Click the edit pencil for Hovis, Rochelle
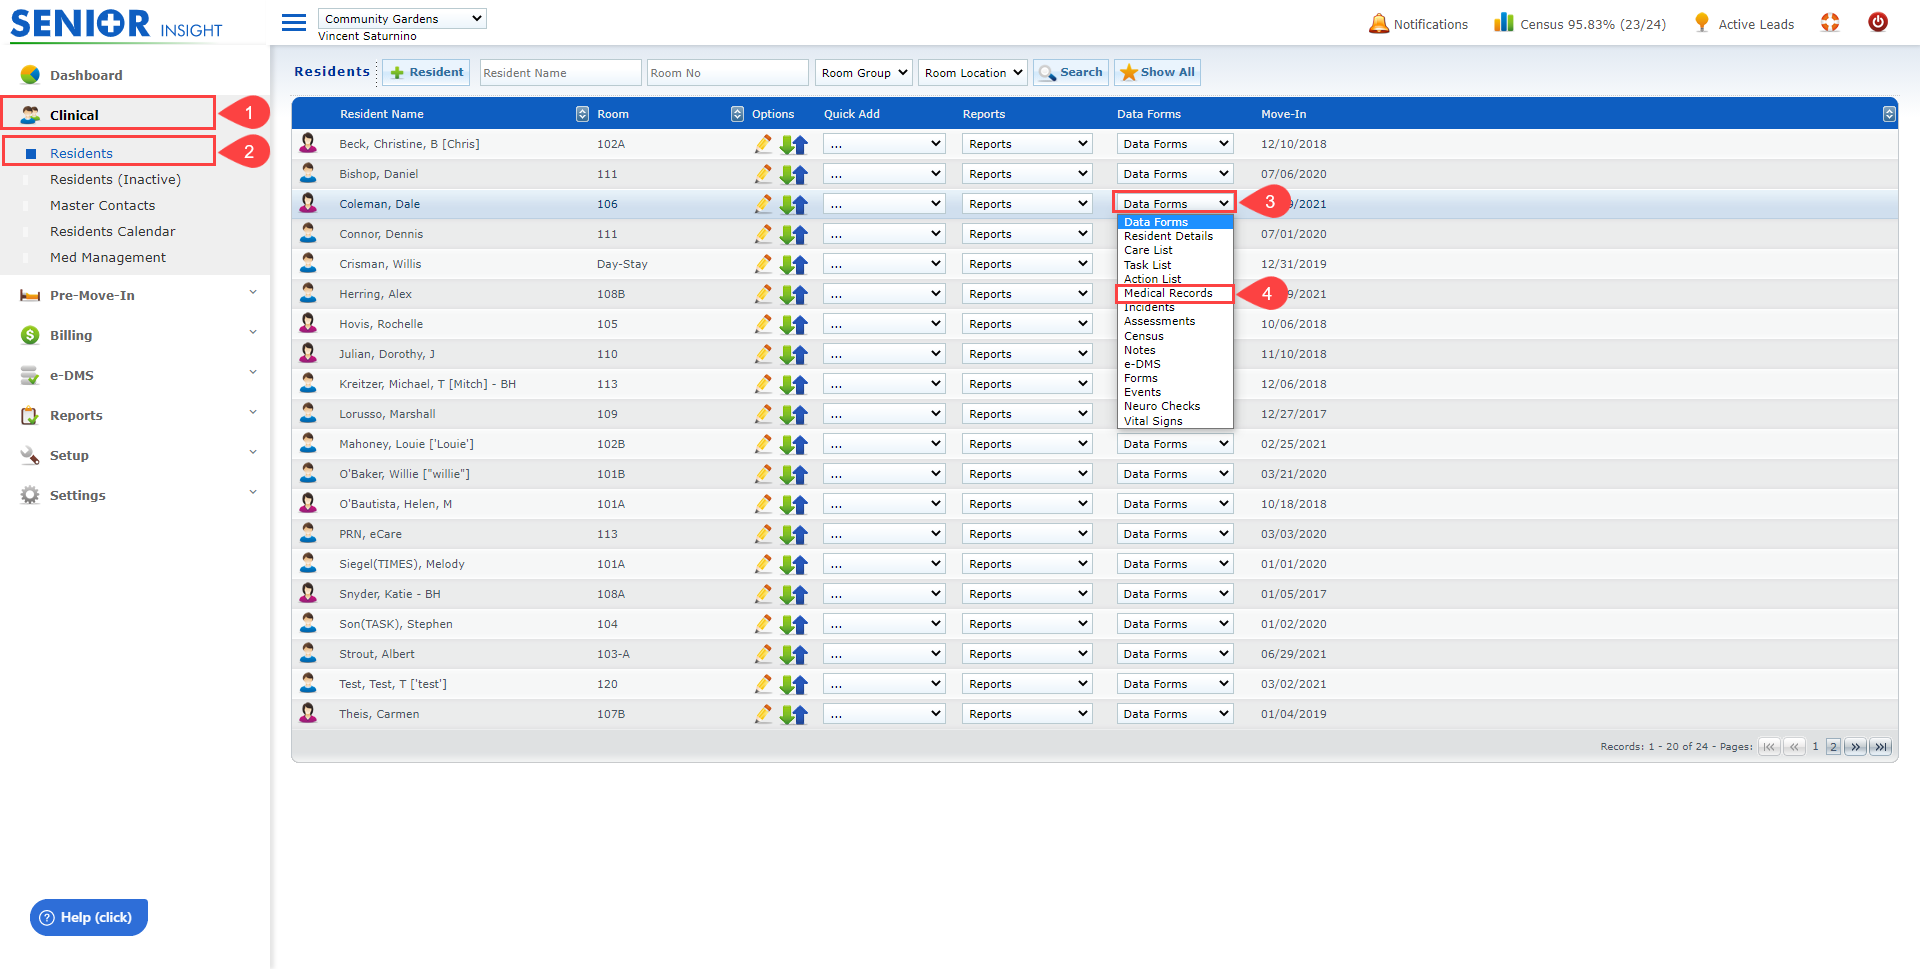Viewport: 1920px width, 969px height. point(764,324)
